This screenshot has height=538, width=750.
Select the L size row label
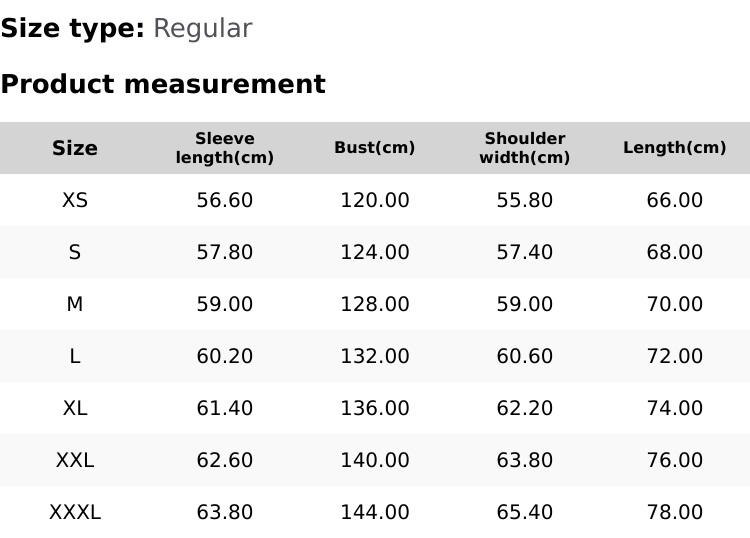75,356
